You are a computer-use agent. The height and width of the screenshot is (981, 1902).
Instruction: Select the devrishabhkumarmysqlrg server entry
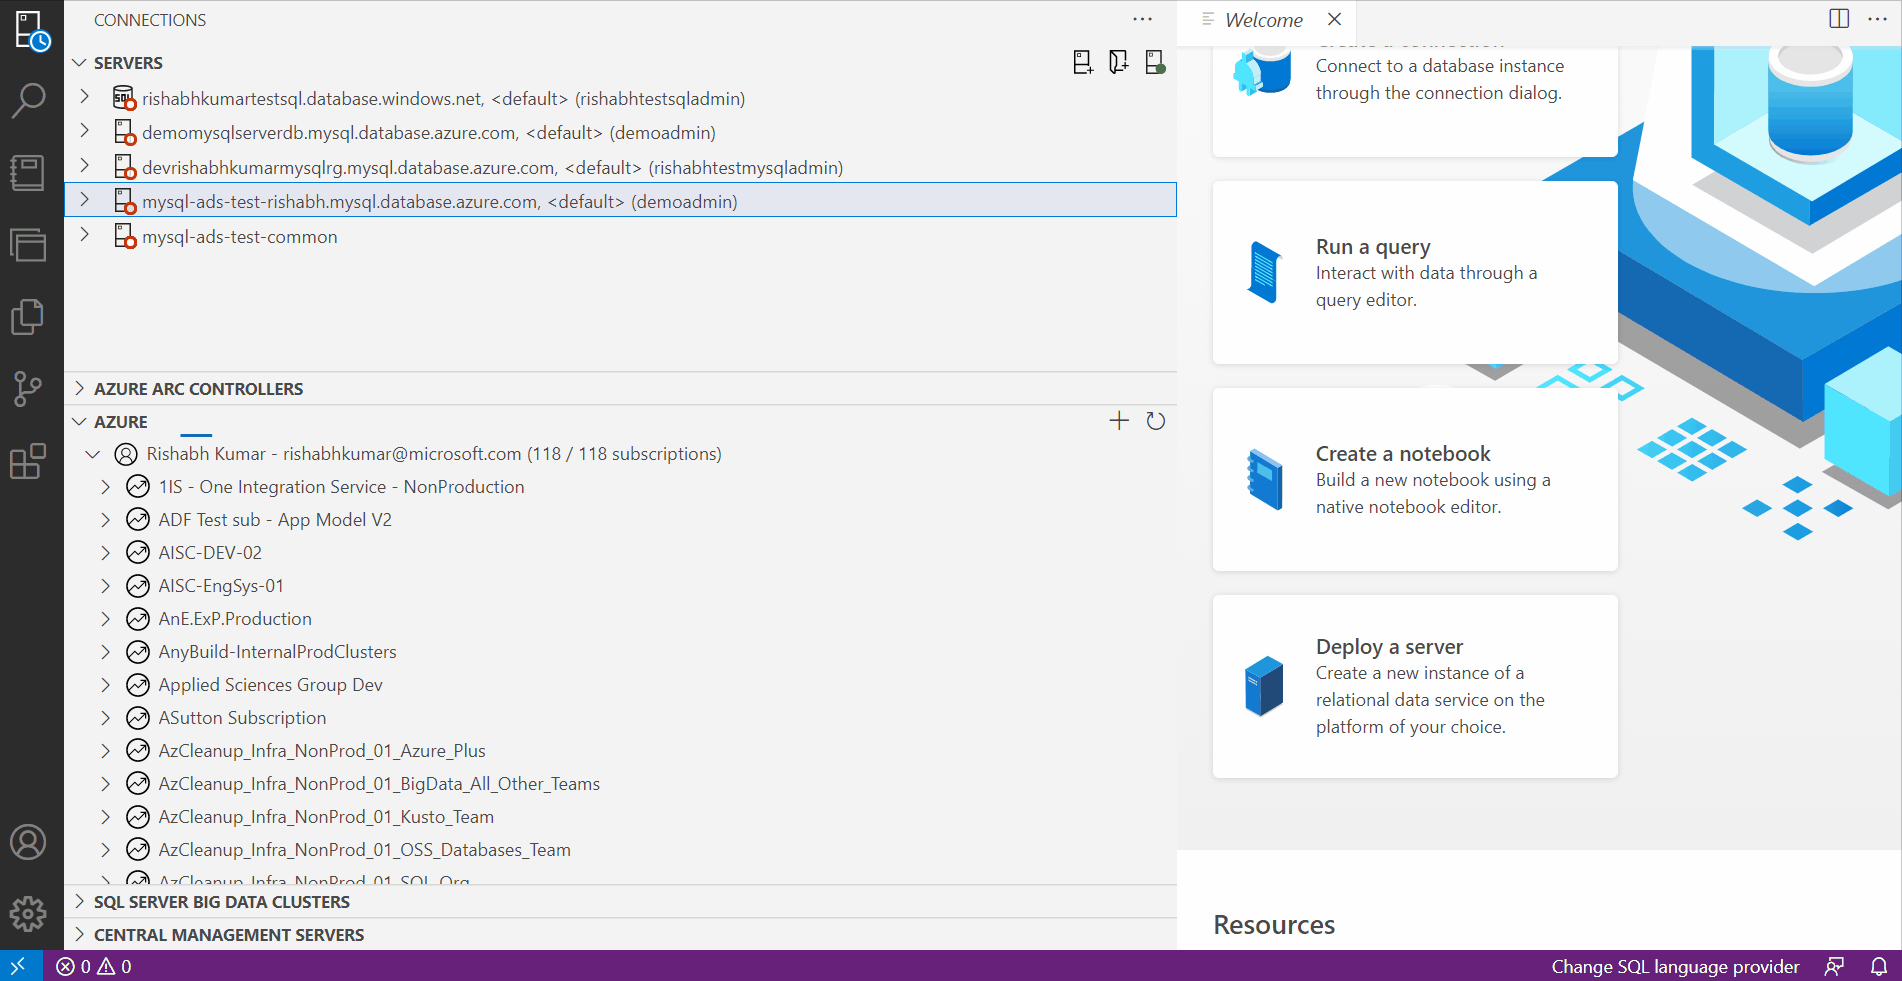click(620, 167)
